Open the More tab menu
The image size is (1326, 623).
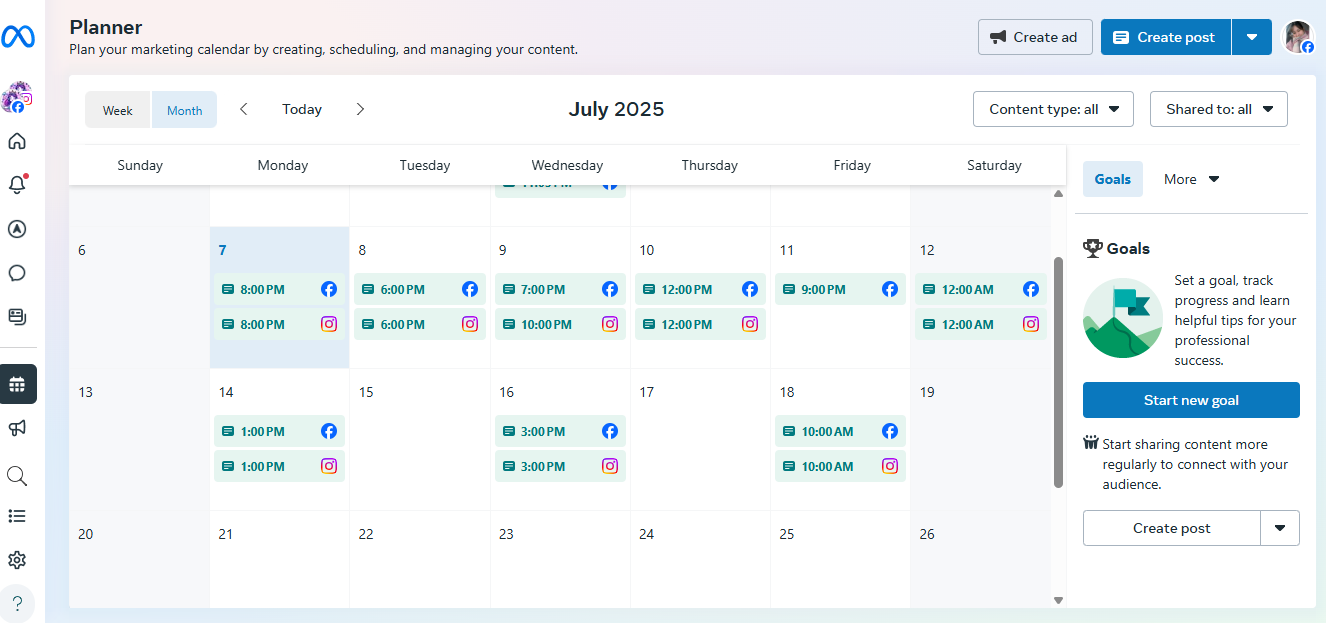1192,179
